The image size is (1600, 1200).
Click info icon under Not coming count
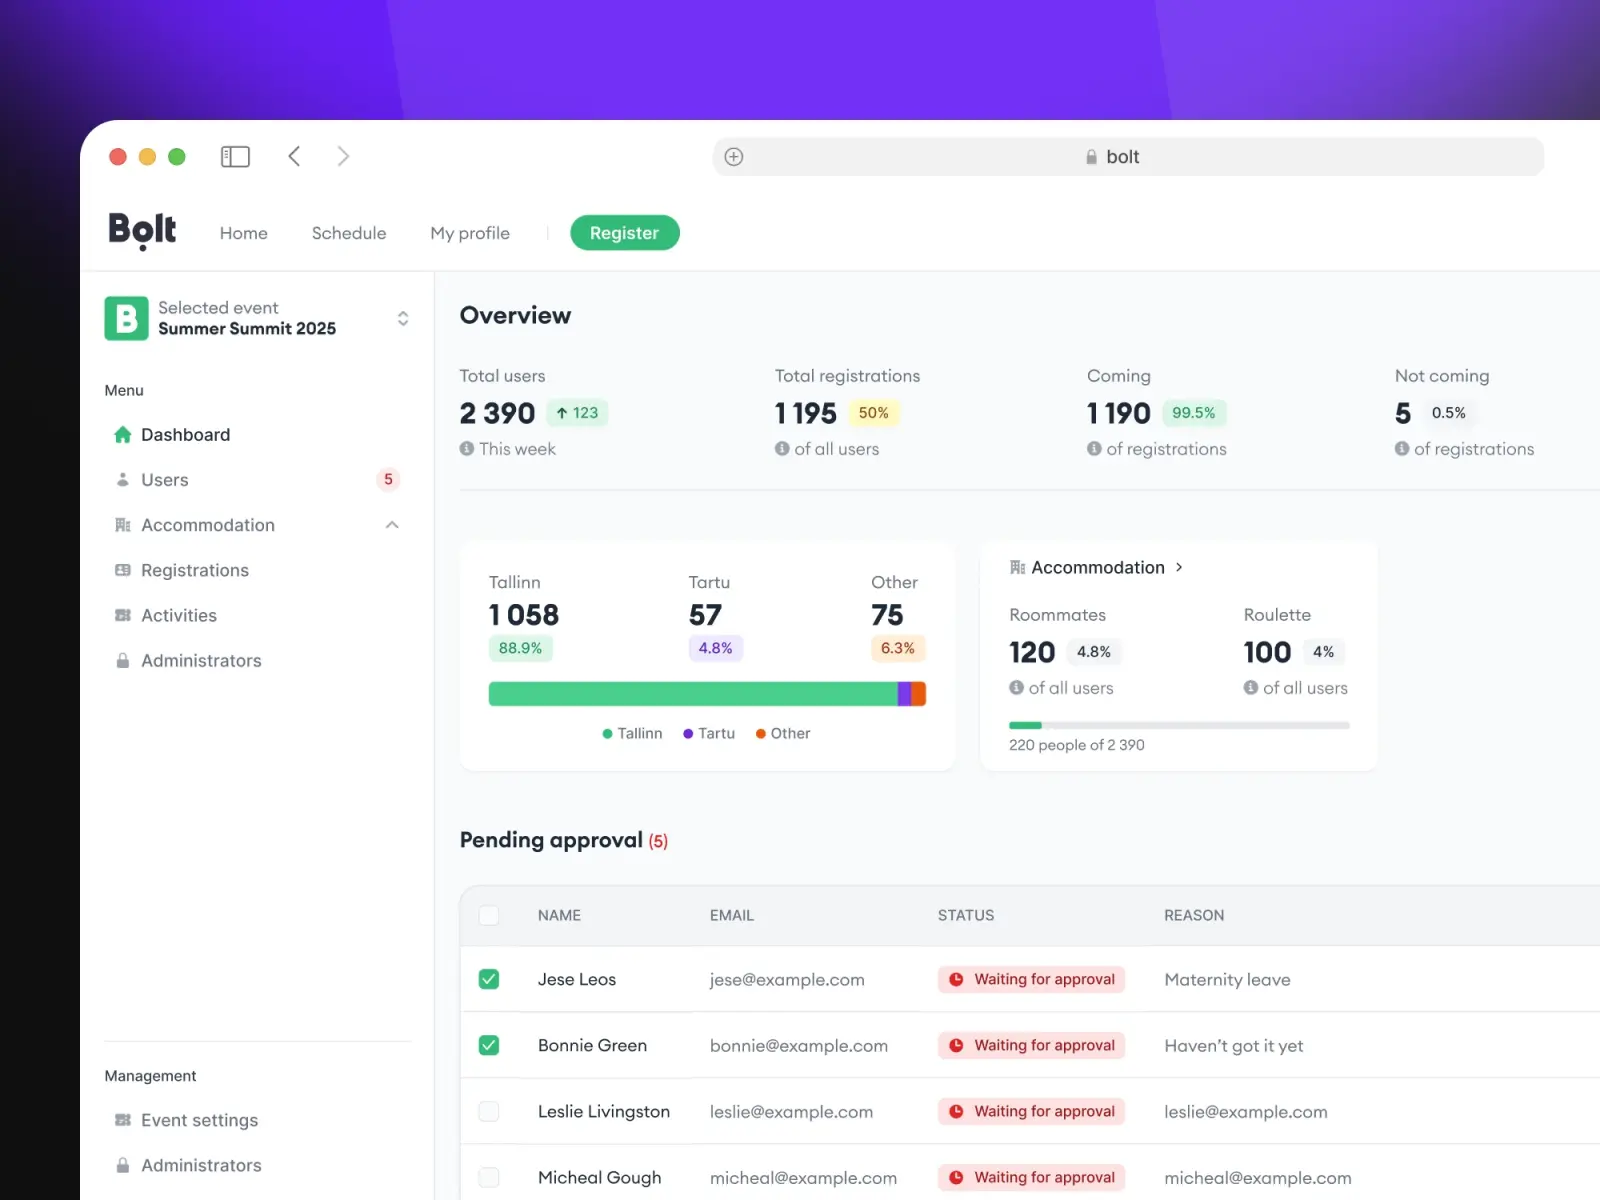click(1402, 449)
